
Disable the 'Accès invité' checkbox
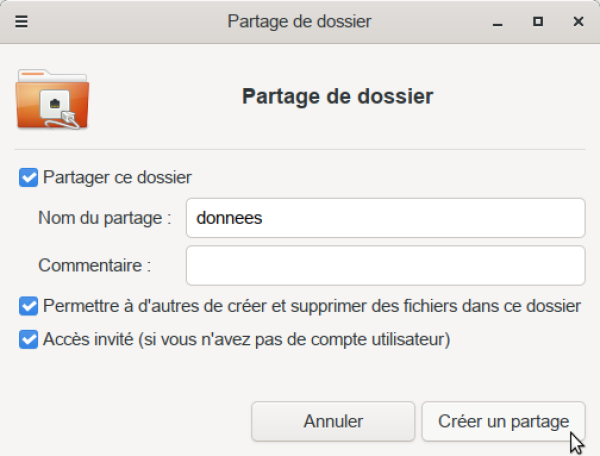[x=28, y=340]
